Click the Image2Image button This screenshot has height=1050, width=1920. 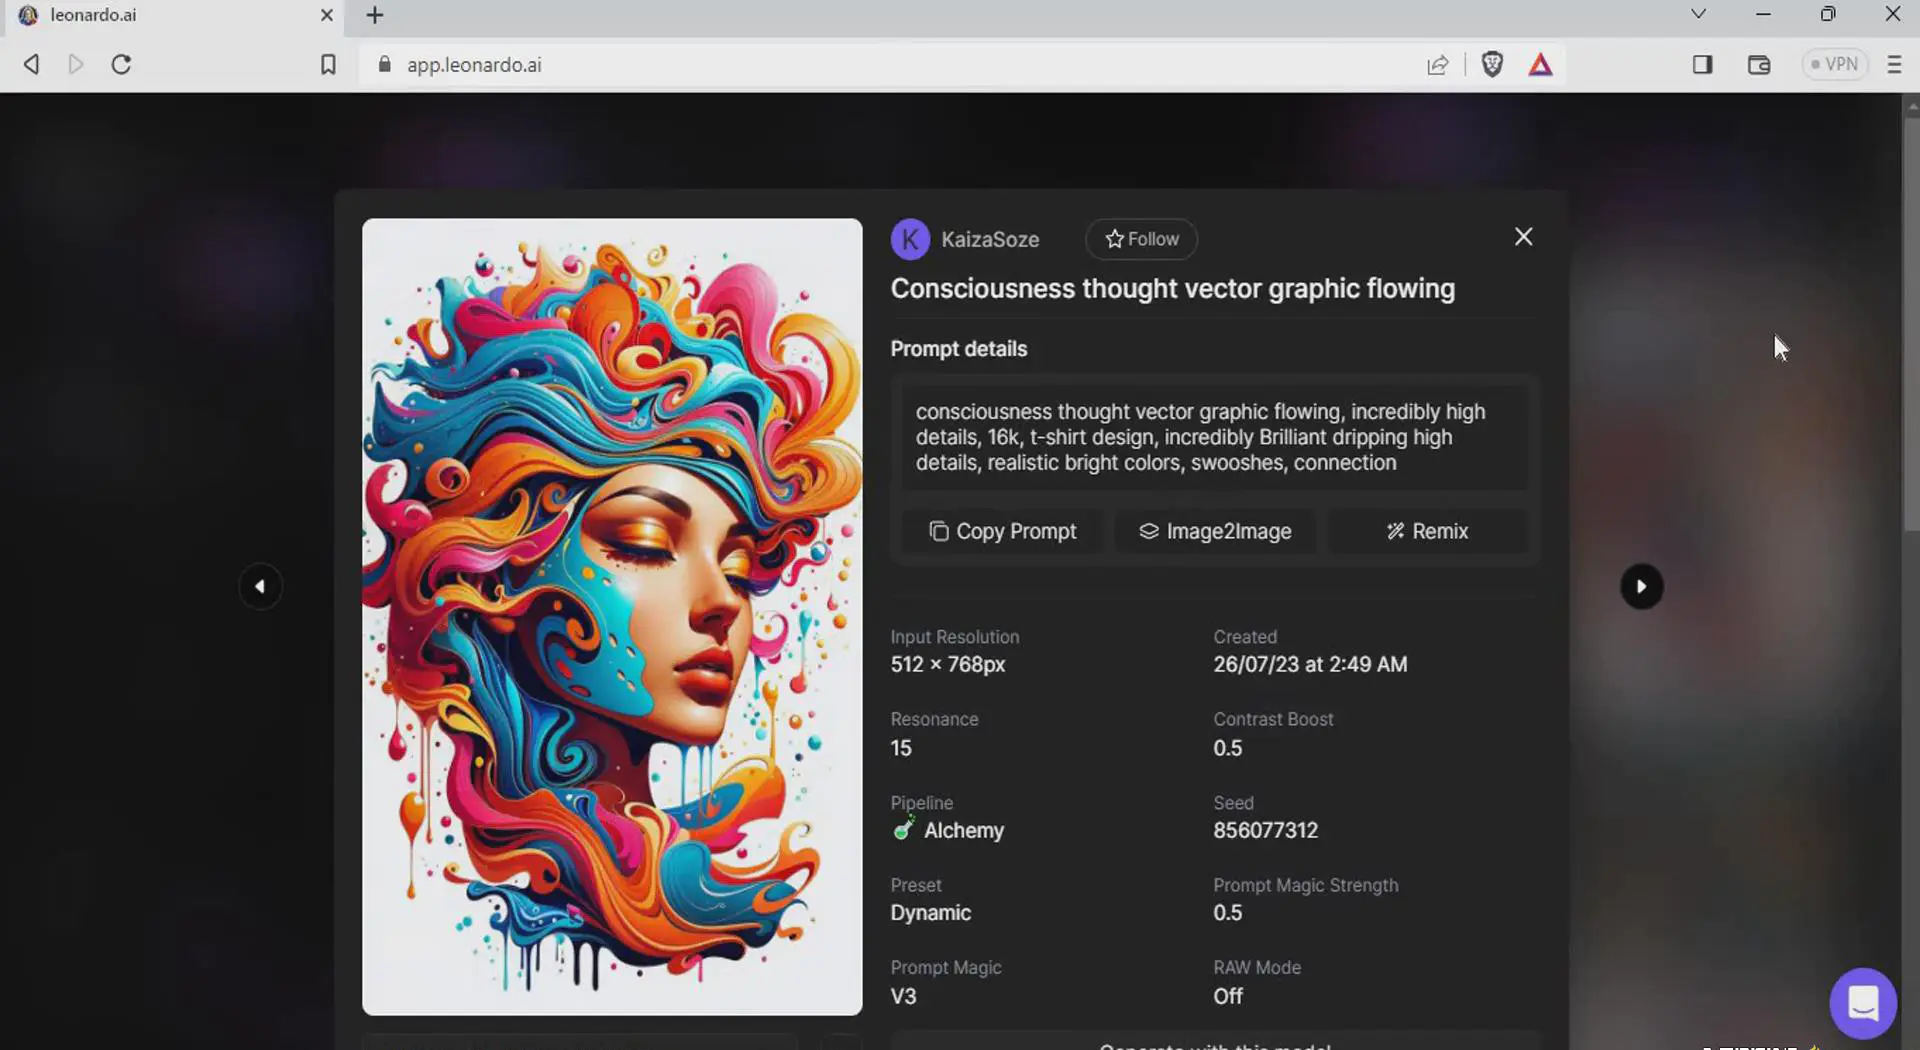1215,531
